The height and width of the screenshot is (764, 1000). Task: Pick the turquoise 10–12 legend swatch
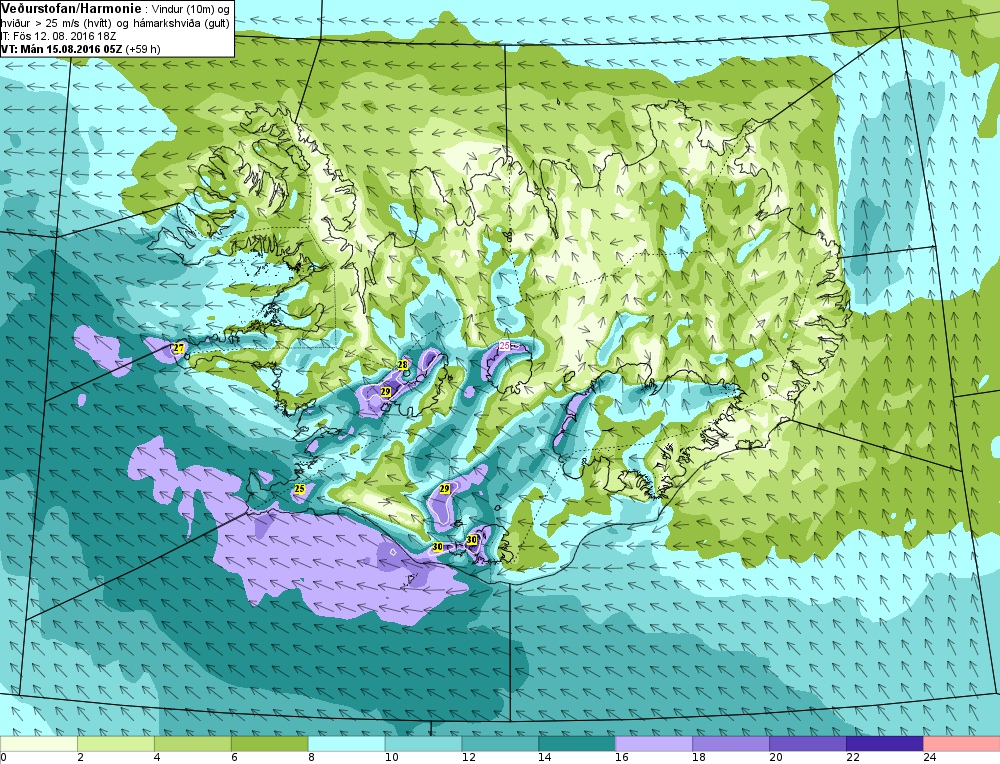(423, 744)
